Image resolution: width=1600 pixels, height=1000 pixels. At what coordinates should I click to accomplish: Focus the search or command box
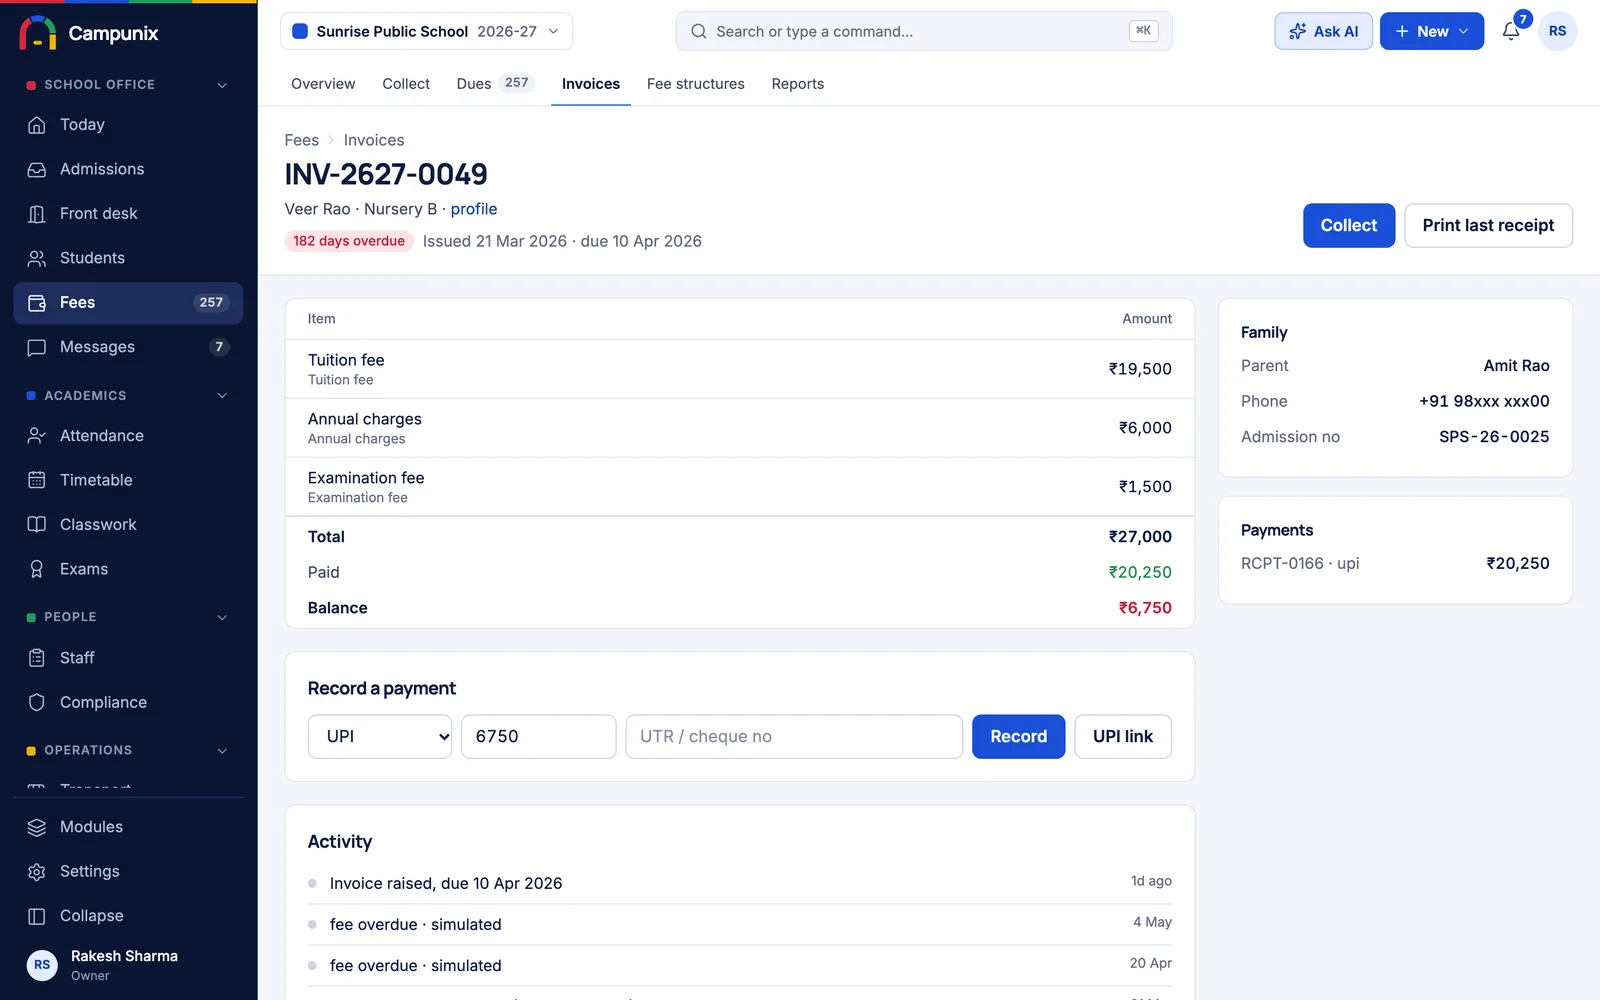tap(924, 31)
